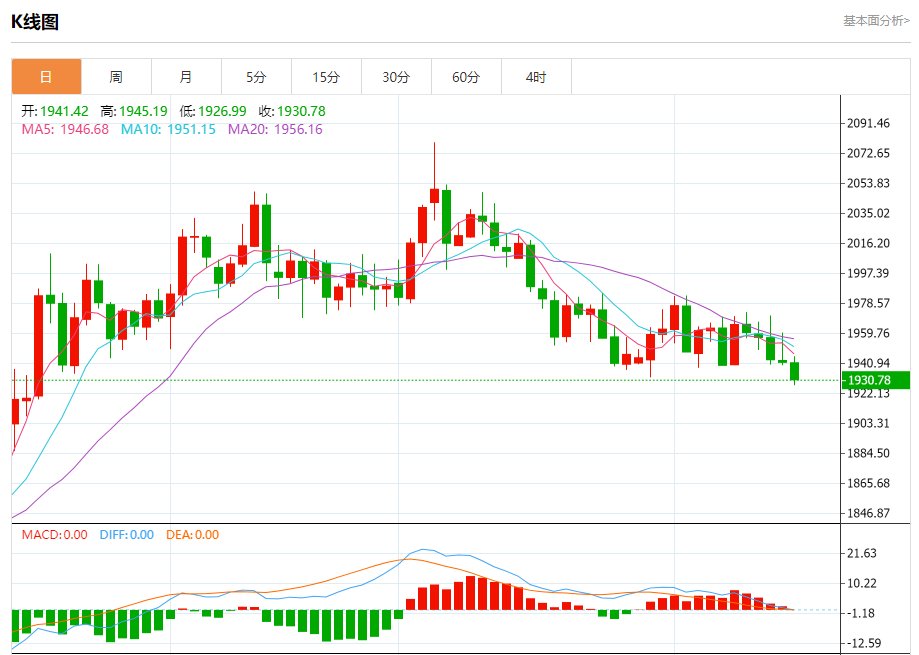Open the 4时 interval tab

tap(536, 77)
